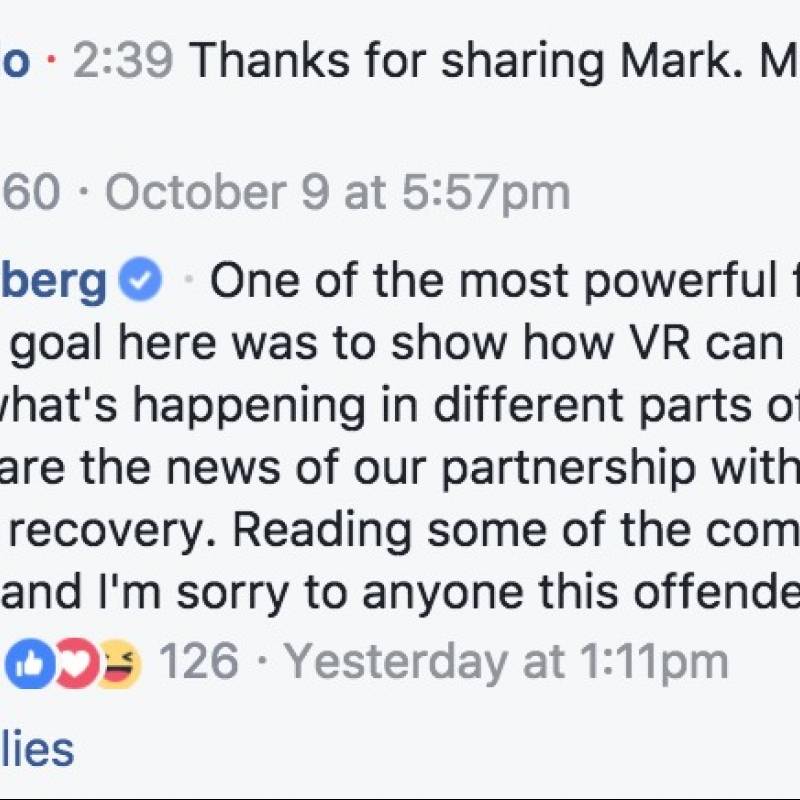Image resolution: width=800 pixels, height=800 pixels.
Task: Open the Yesterday at 1:11pm timestamp
Action: click(x=506, y=662)
